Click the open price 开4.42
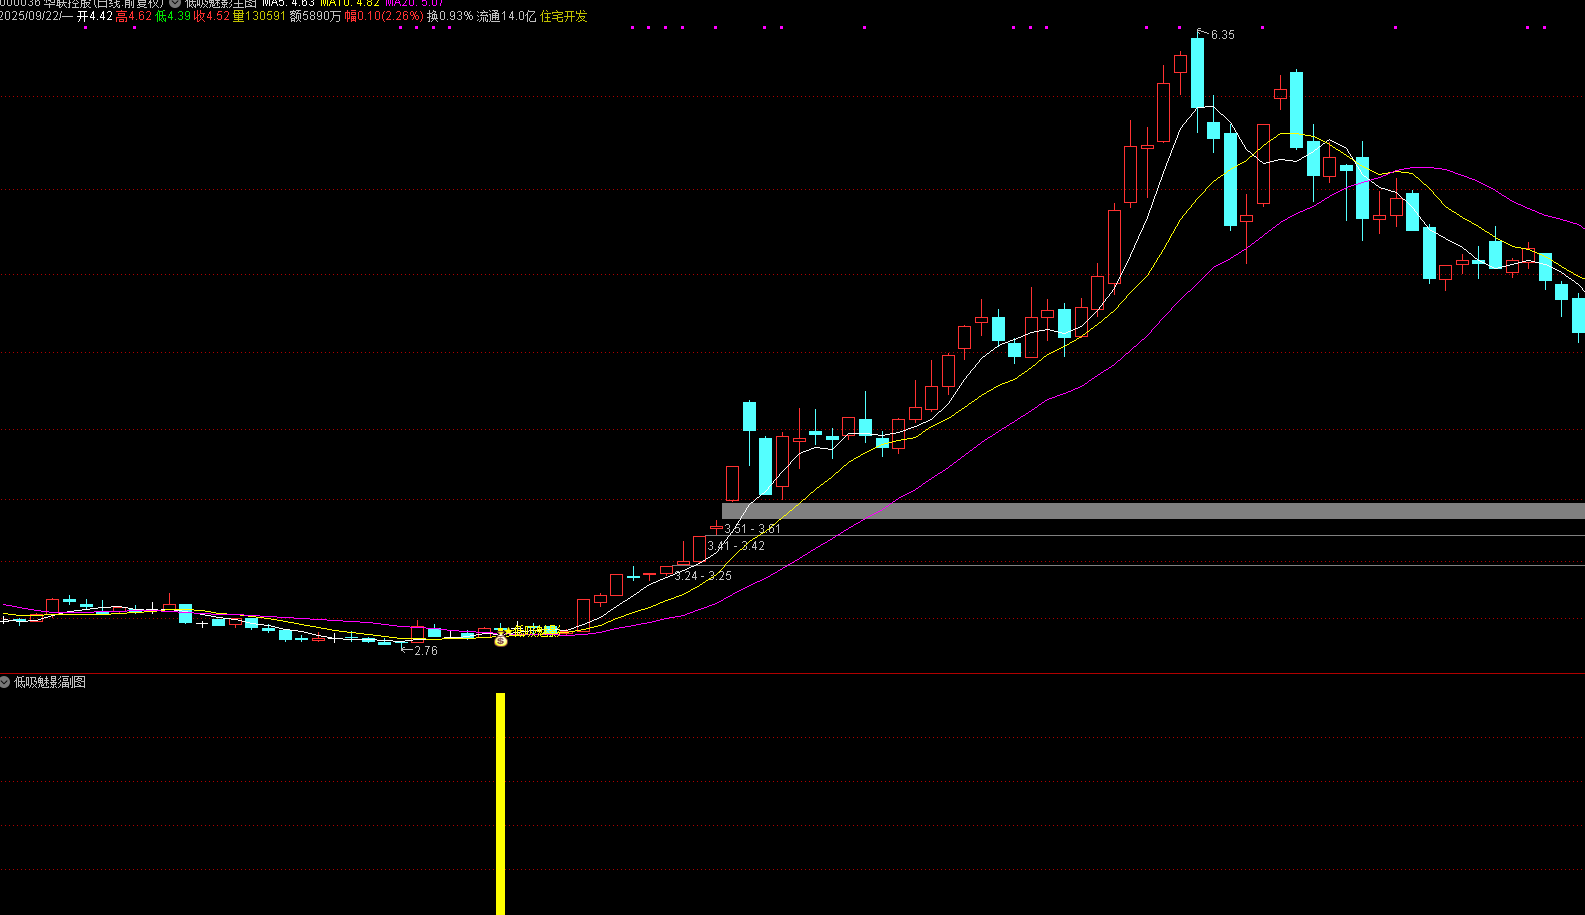Image resolution: width=1585 pixels, height=915 pixels. pyautogui.click(x=95, y=17)
